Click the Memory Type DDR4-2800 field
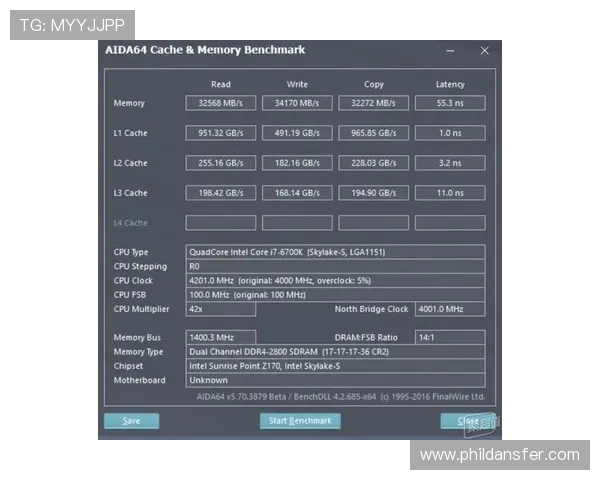Viewport: 600px width, 480px height. pos(335,352)
